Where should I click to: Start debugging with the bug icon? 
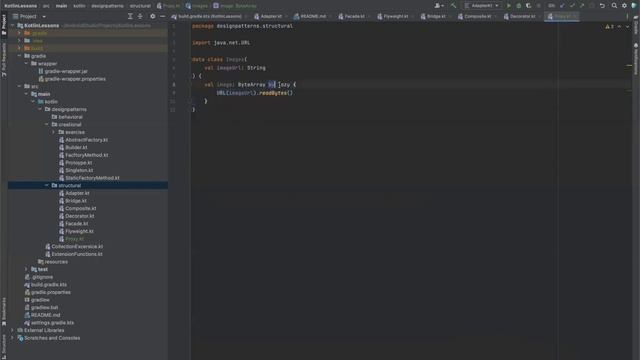point(519,6)
